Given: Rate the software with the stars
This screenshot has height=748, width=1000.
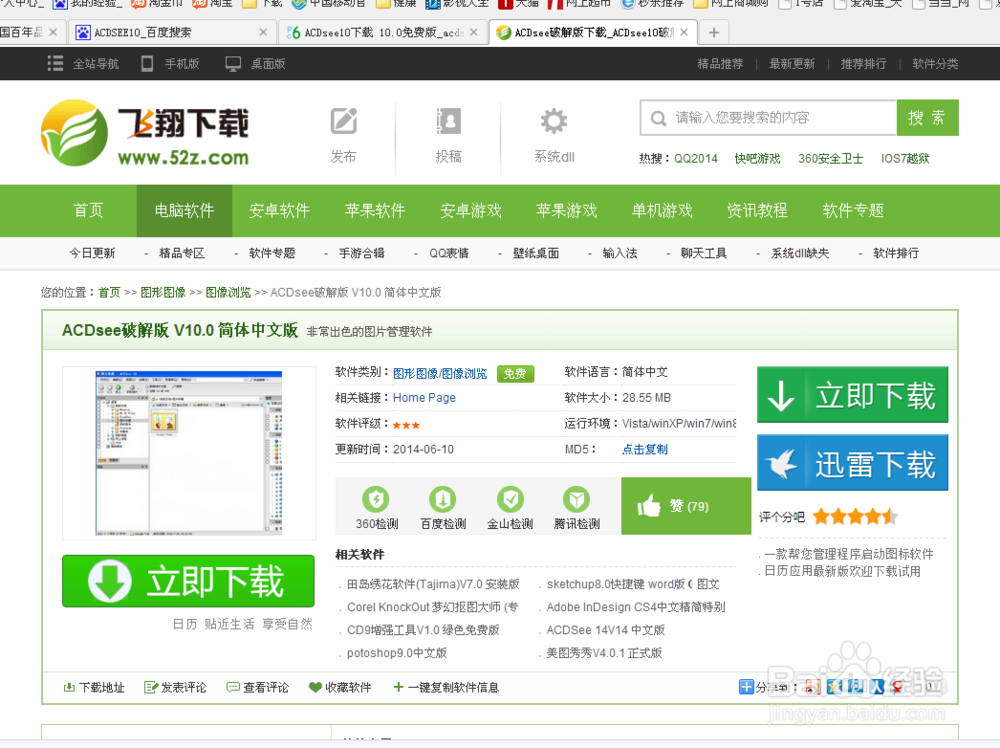Looking at the screenshot, I should coord(856,516).
